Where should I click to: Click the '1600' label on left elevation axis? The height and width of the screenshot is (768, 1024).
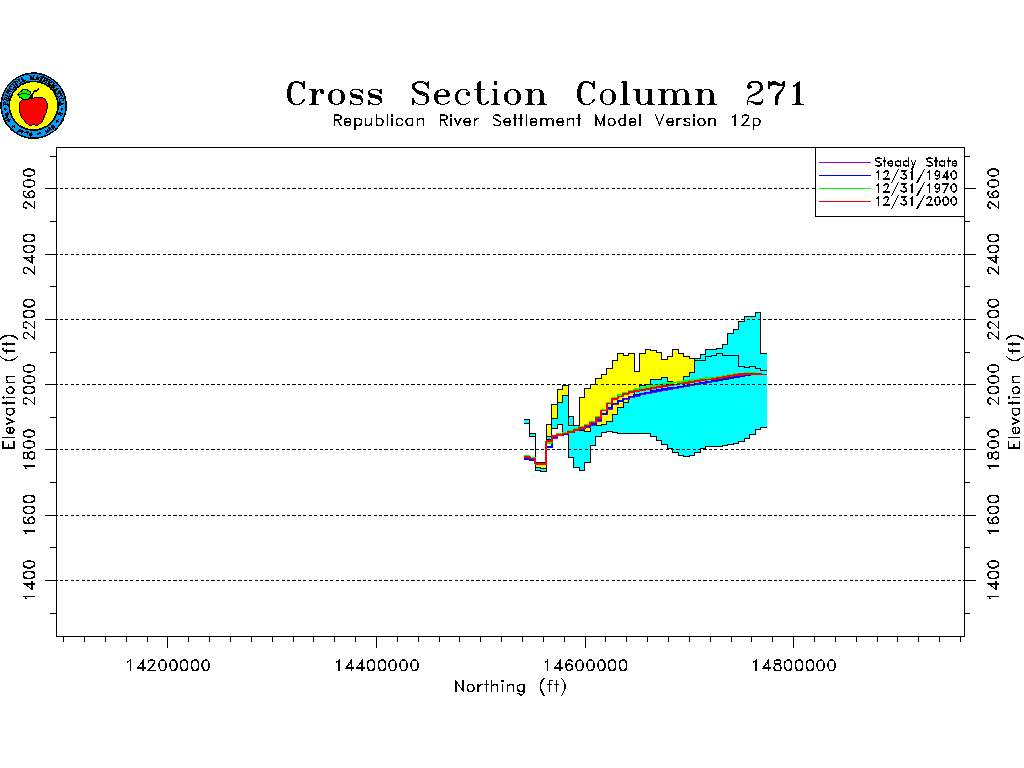[x=29, y=515]
